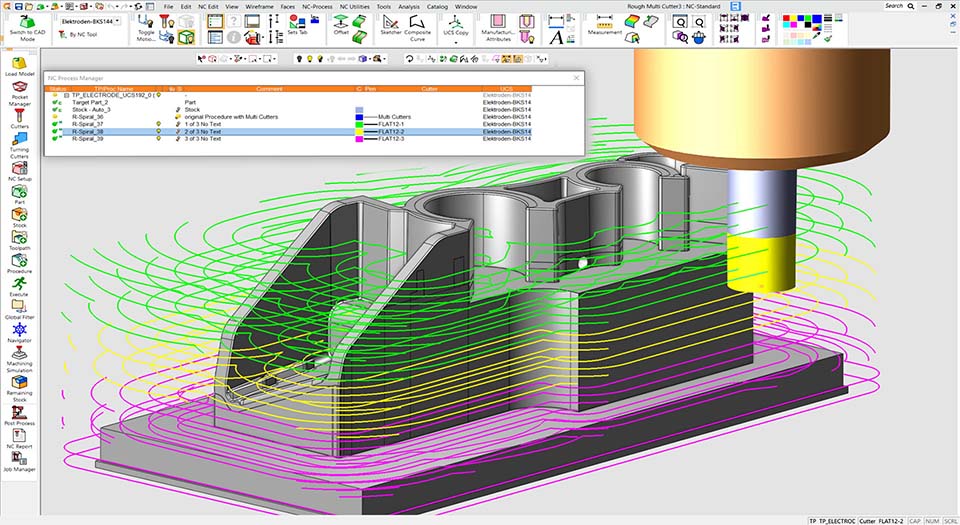Viewport: 960px width, 525px height.
Task: Collapse the TP_ELECTRODE_UCS192 tree node
Action: (66, 94)
